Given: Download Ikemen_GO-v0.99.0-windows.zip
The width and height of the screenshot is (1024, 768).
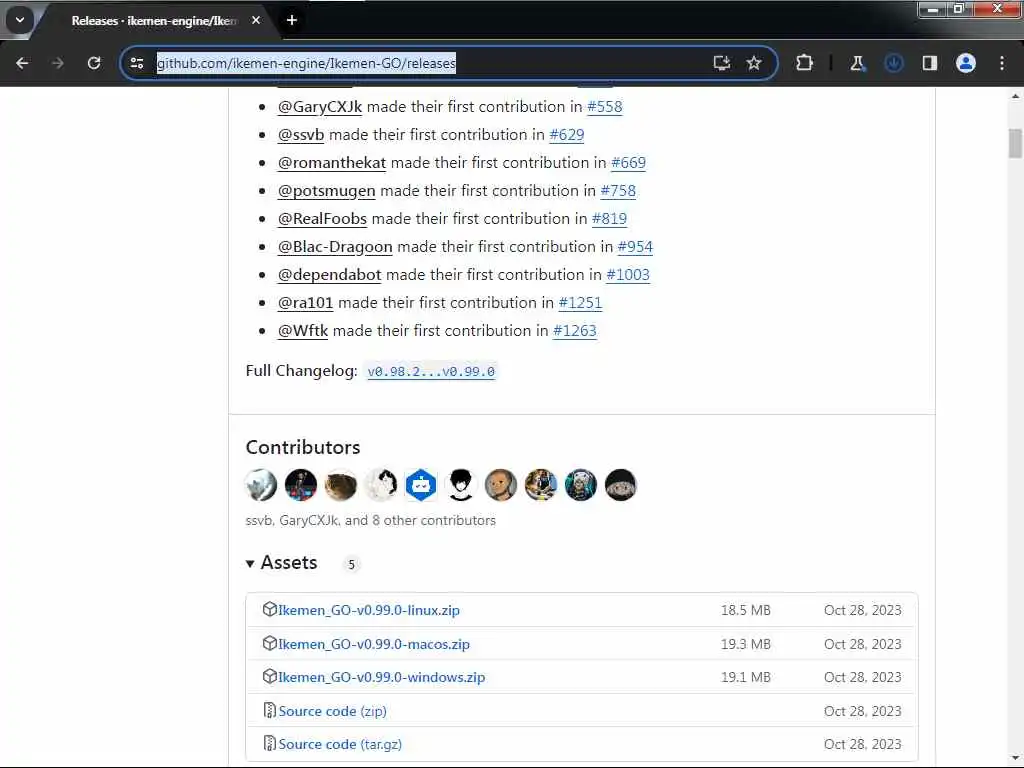Looking at the screenshot, I should [381, 678].
